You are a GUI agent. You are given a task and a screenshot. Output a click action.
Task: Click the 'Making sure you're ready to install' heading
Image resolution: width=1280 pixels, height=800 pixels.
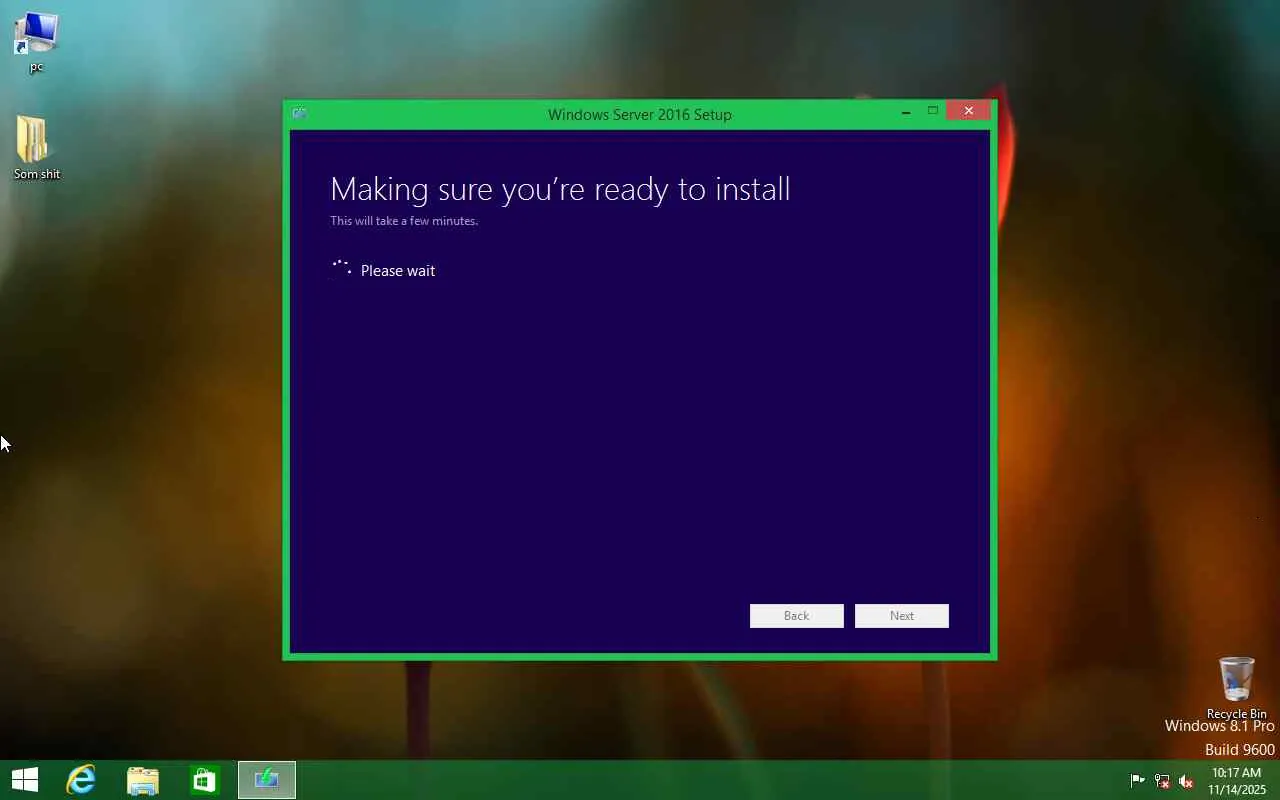point(560,189)
